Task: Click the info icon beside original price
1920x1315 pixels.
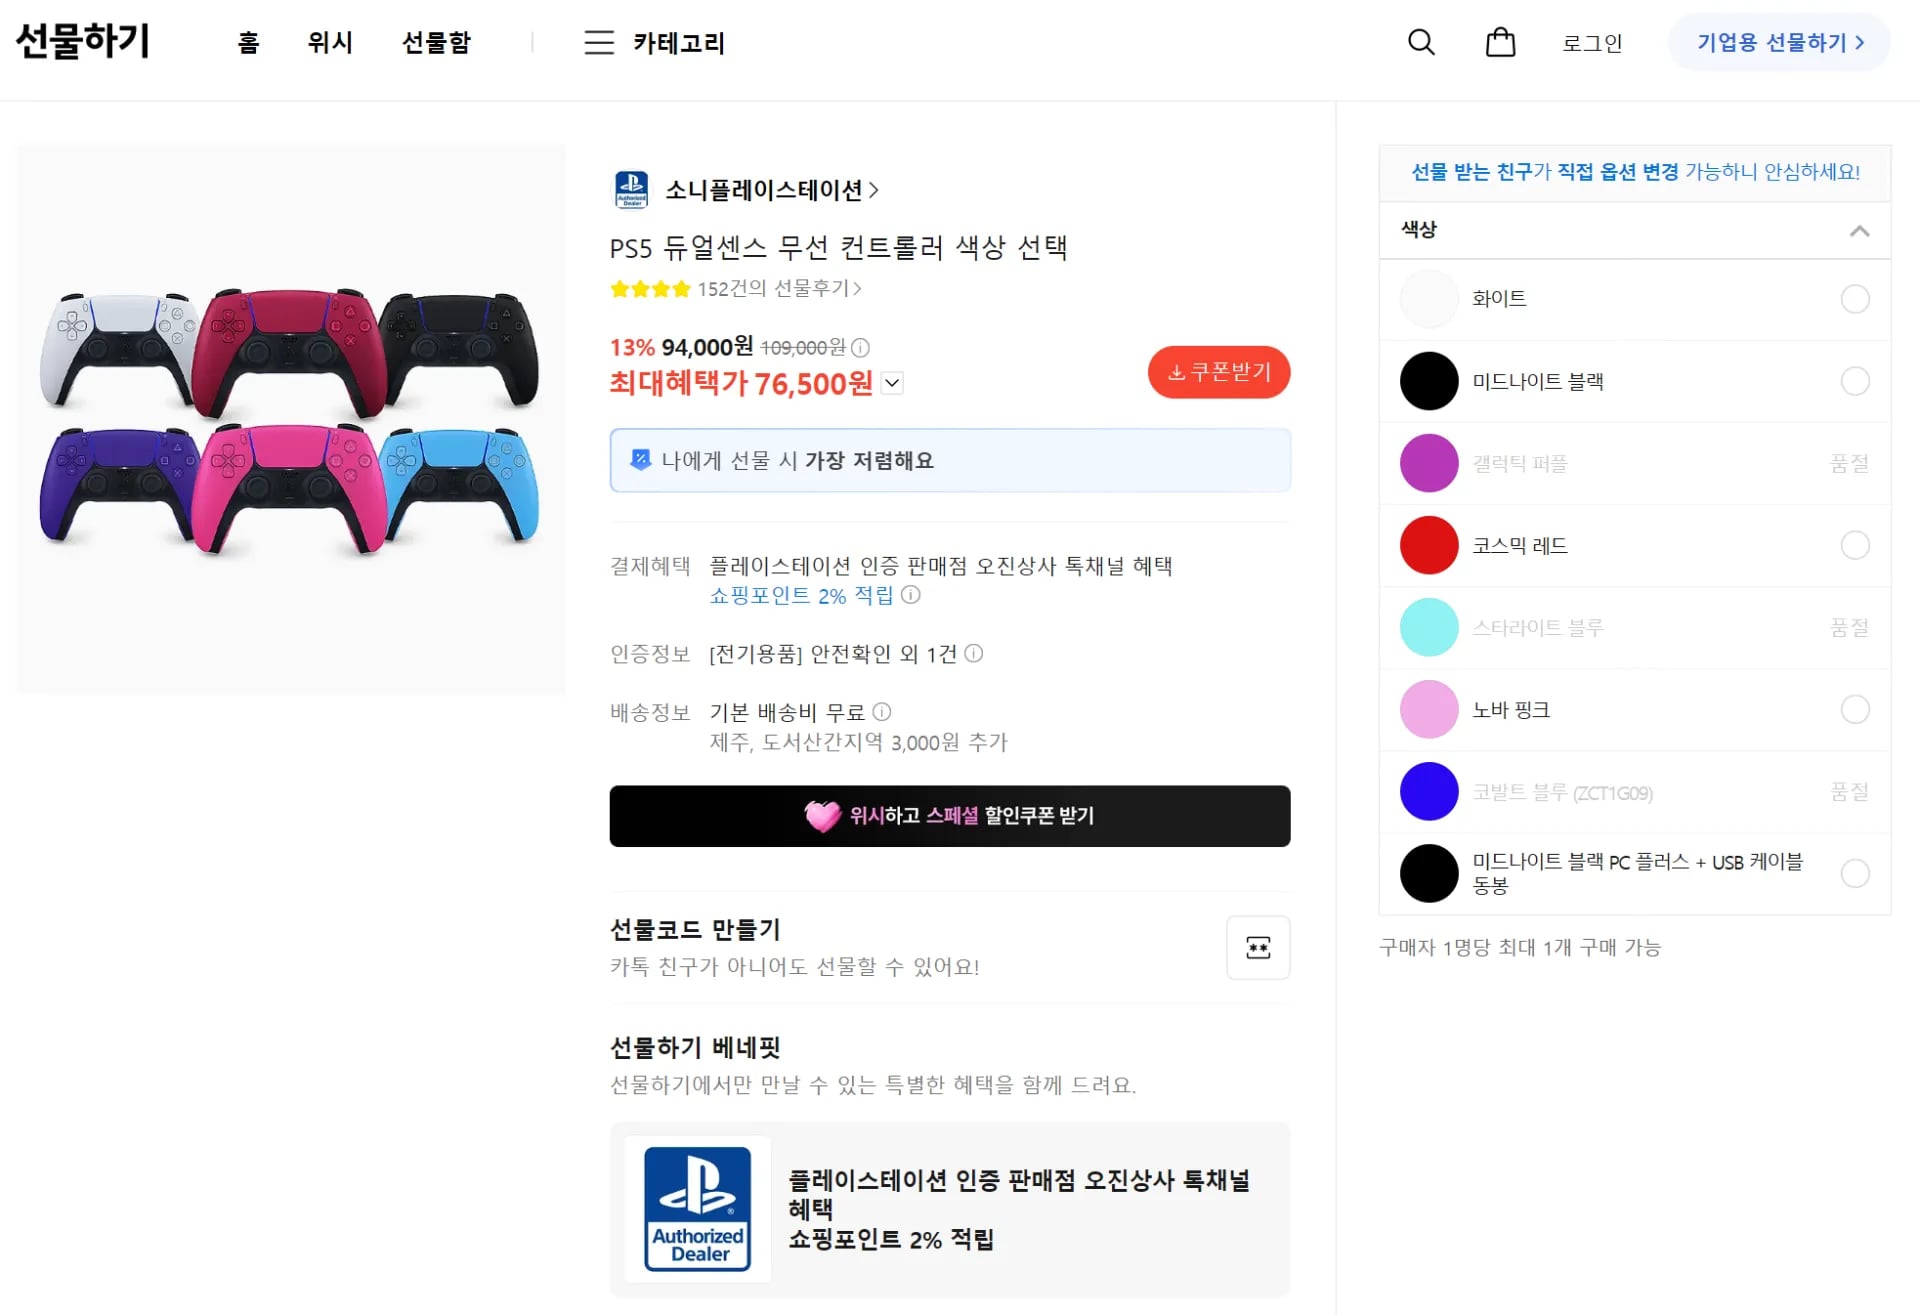Action: 860,347
